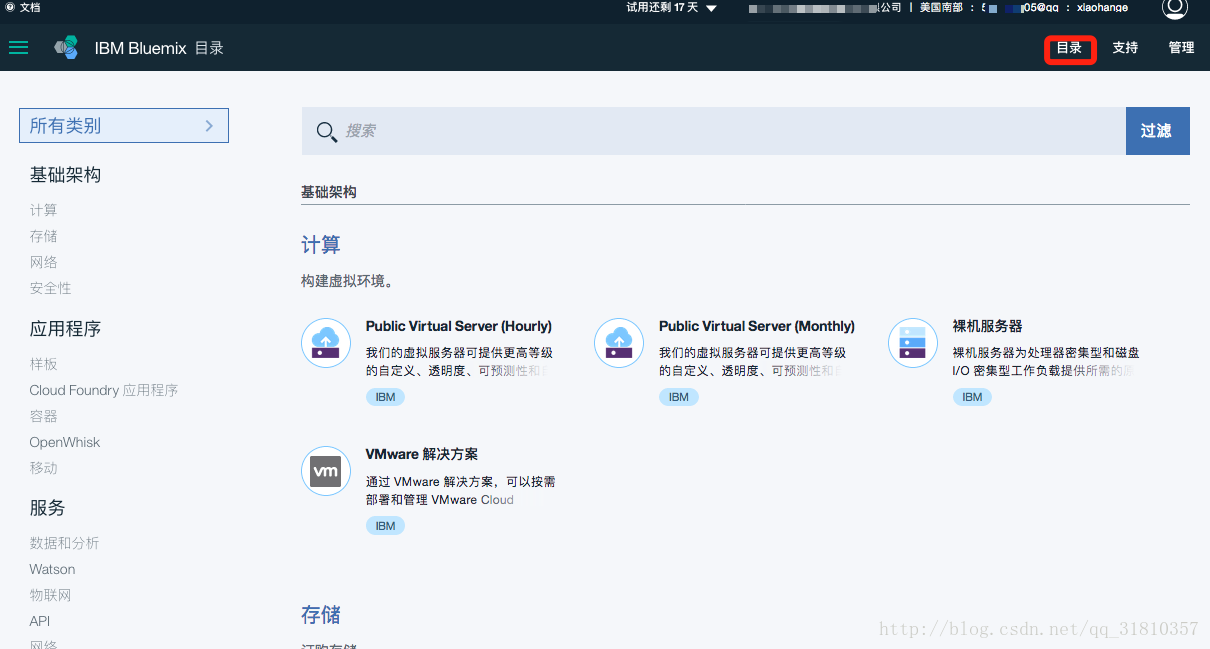Click the 美国南部 region selector in header

pyautogui.click(x=943, y=8)
